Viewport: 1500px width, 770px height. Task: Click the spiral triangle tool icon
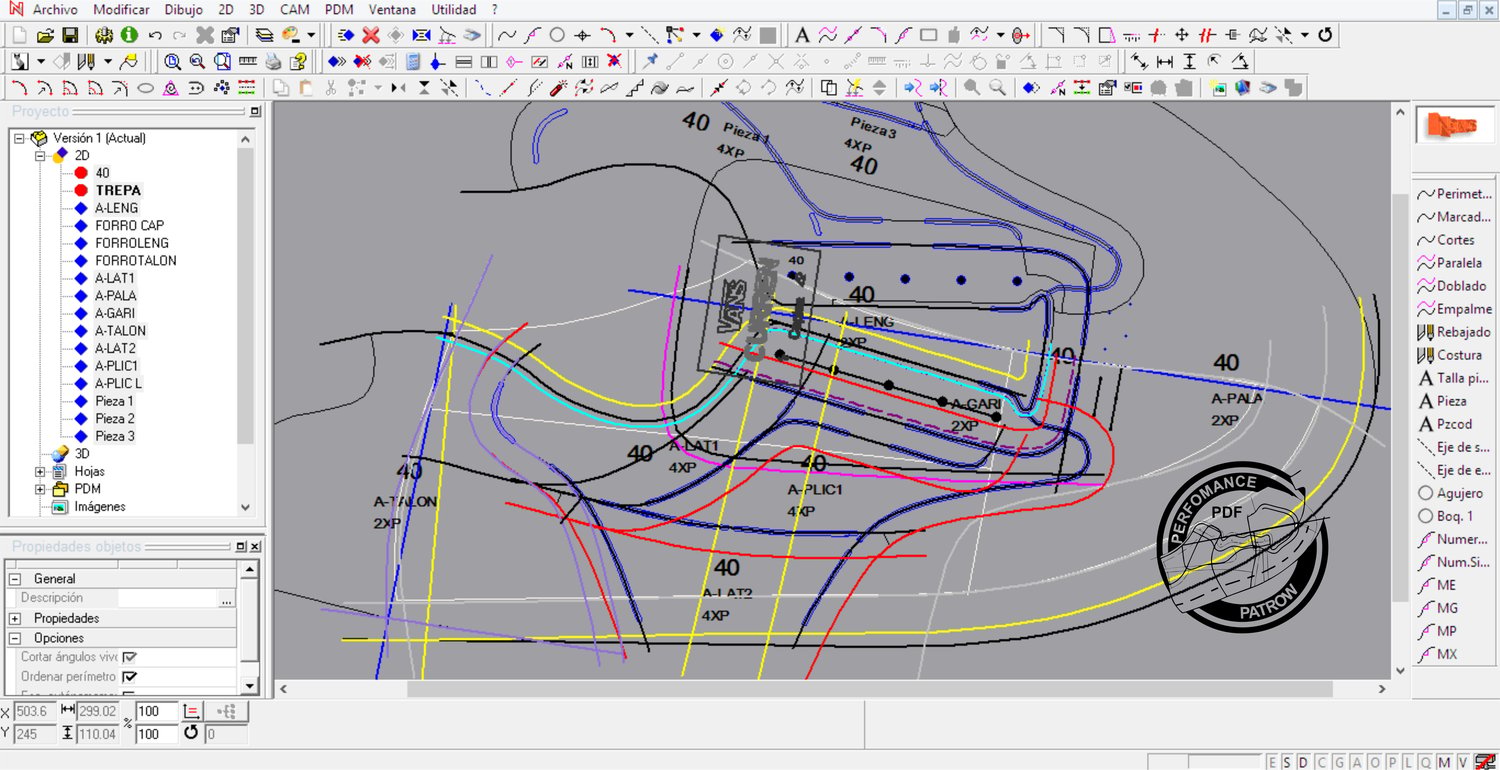(171, 88)
